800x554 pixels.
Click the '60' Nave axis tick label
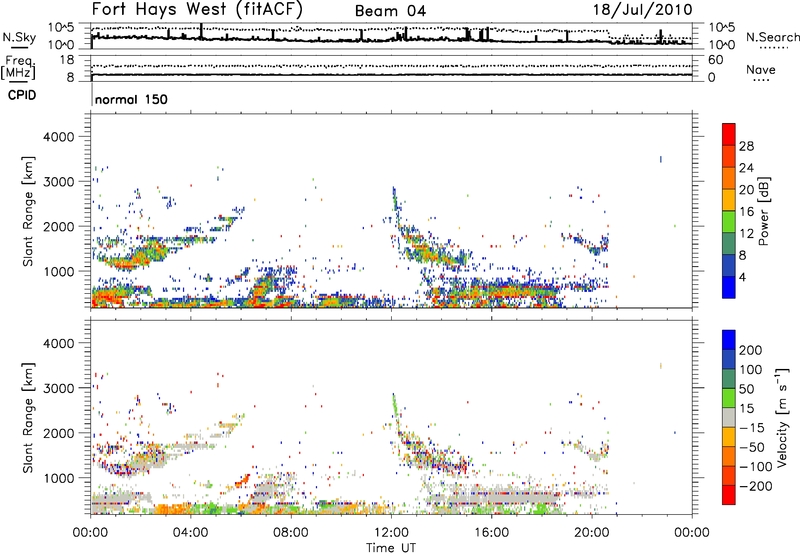click(715, 60)
